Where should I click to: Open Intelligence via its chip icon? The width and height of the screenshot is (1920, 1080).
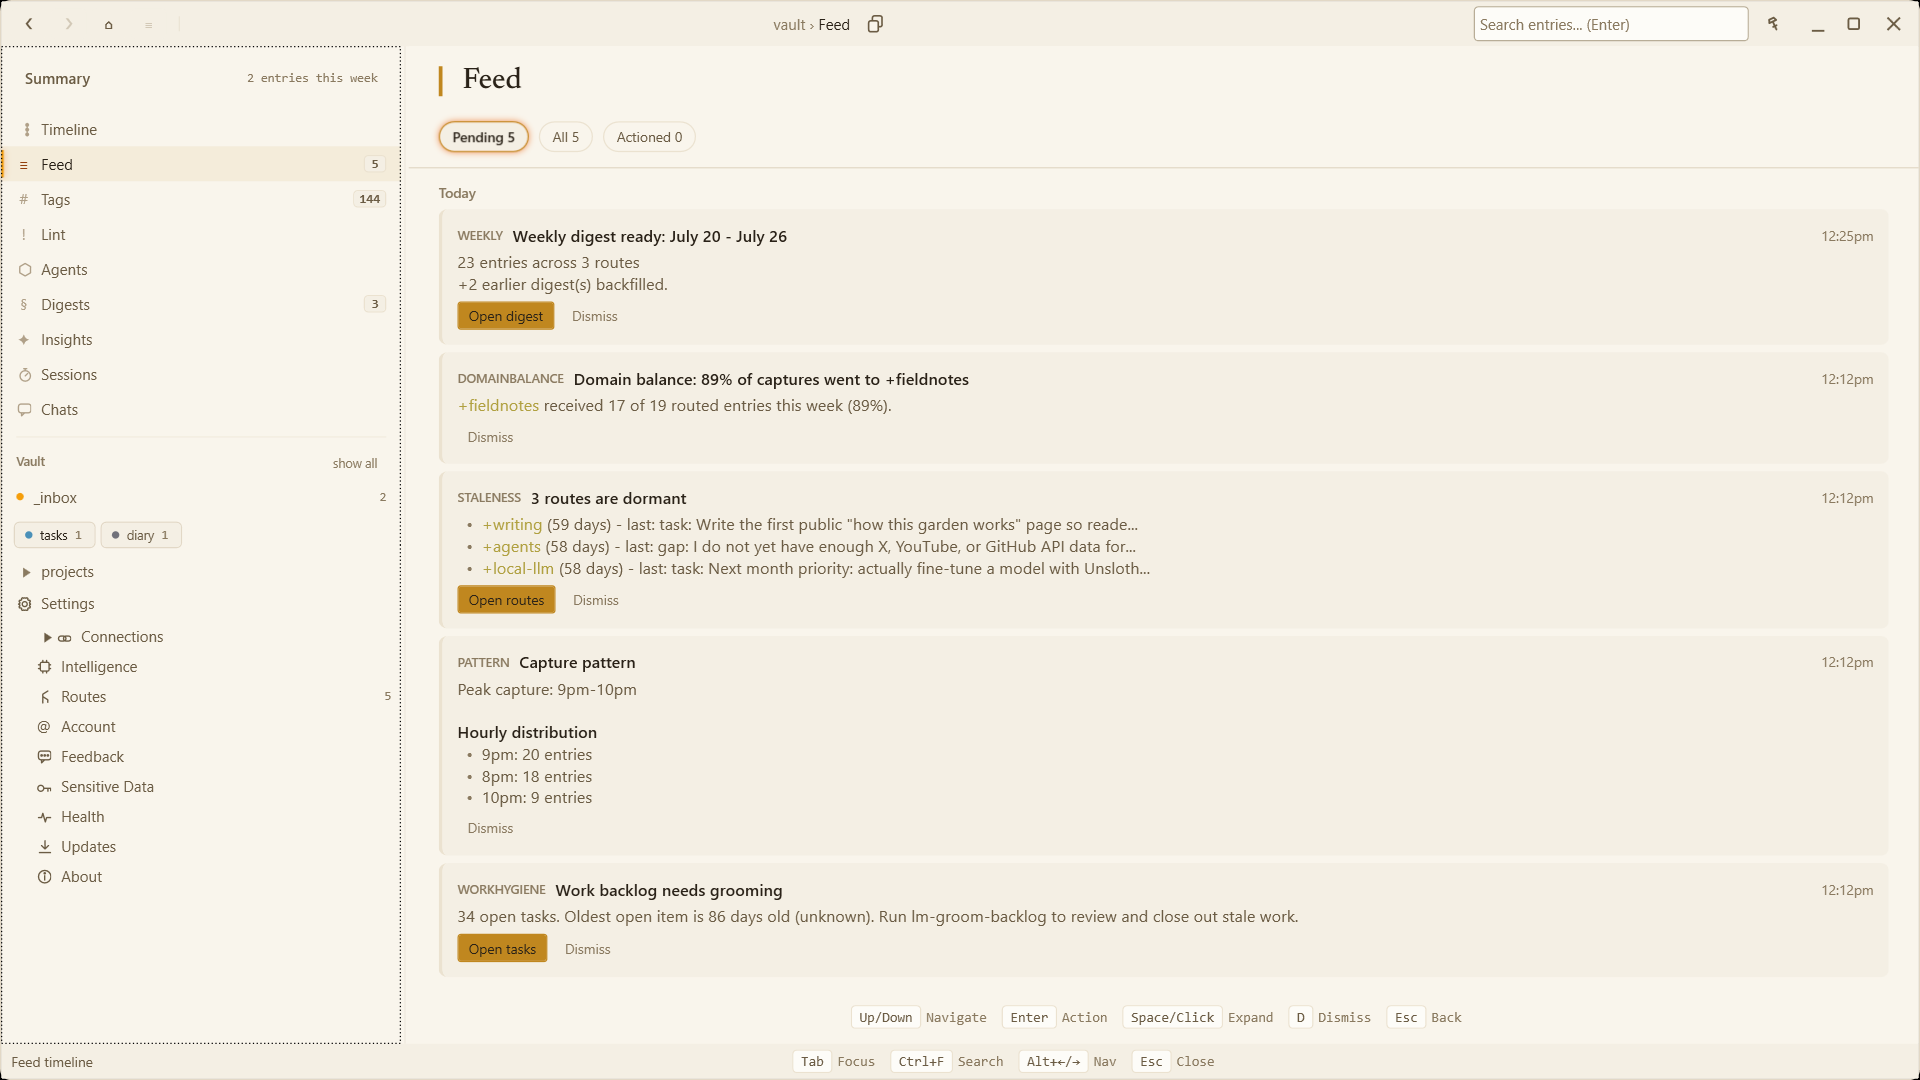click(45, 667)
